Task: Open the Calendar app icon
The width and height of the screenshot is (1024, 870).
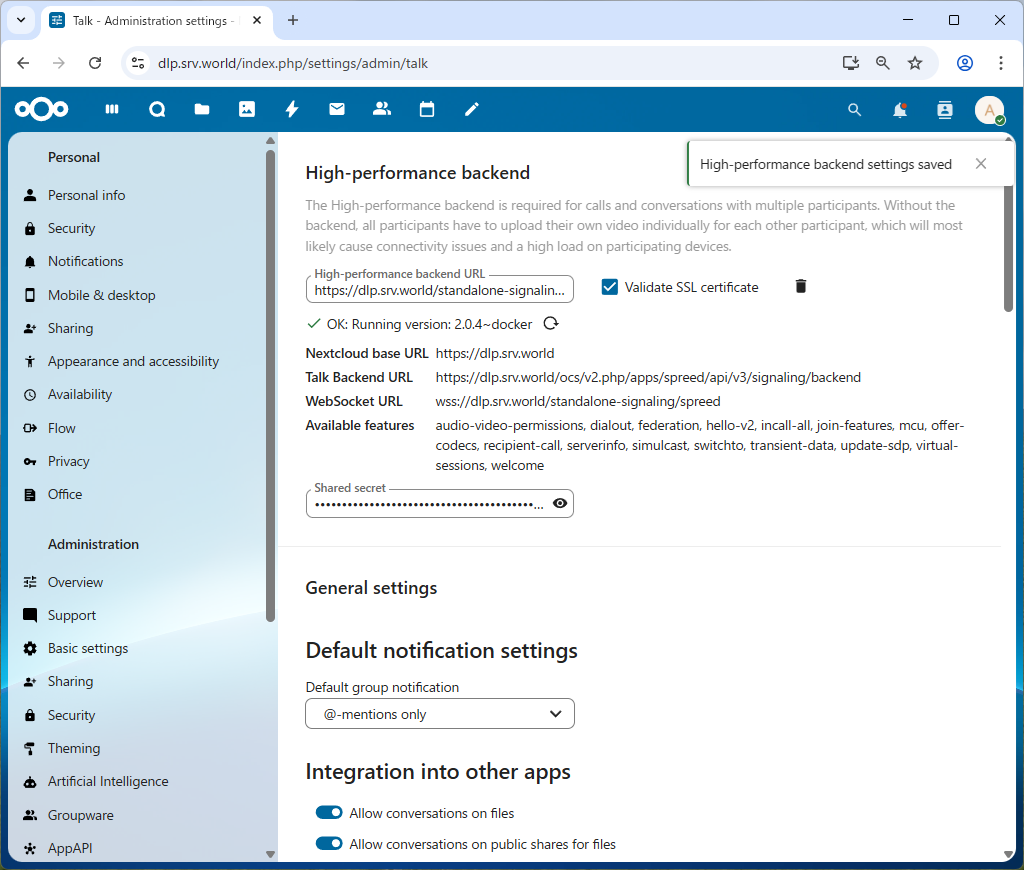Action: coord(427,110)
